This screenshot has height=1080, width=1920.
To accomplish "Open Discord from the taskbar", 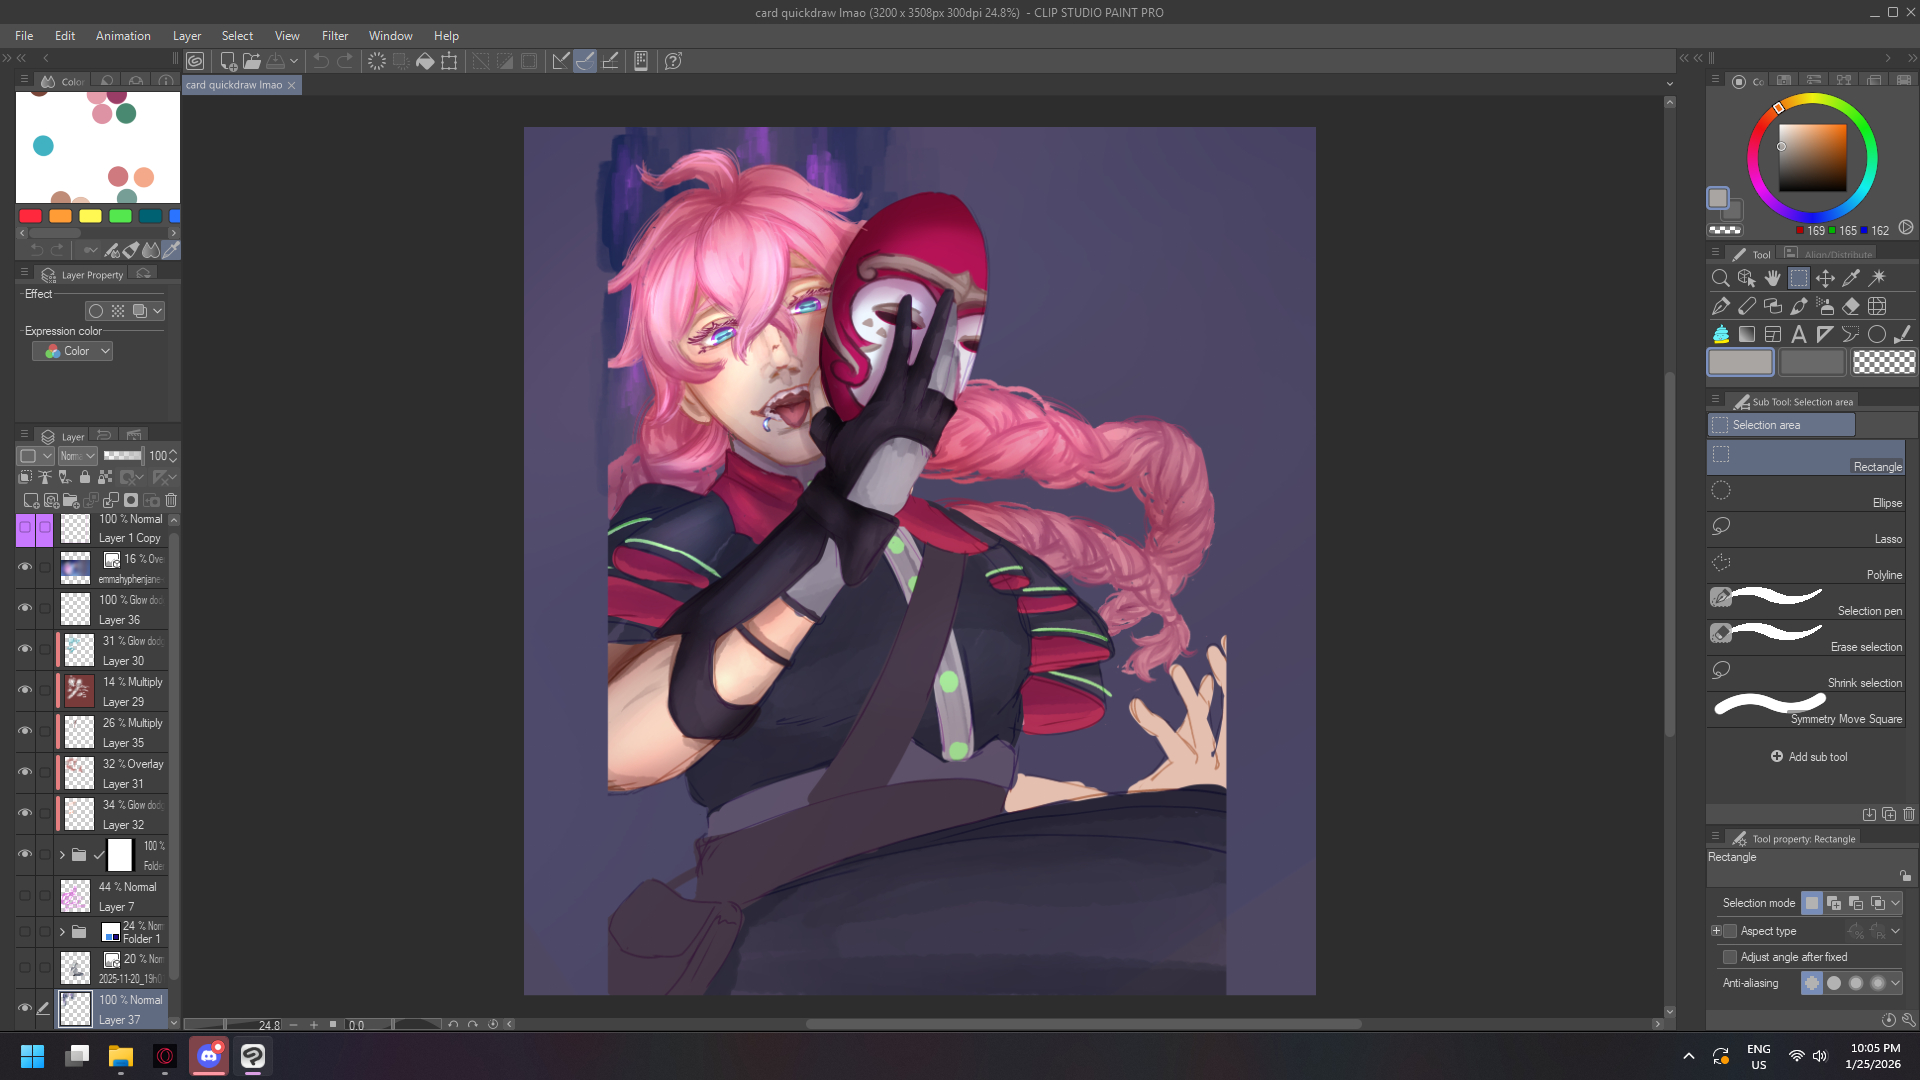I will 209,1056.
